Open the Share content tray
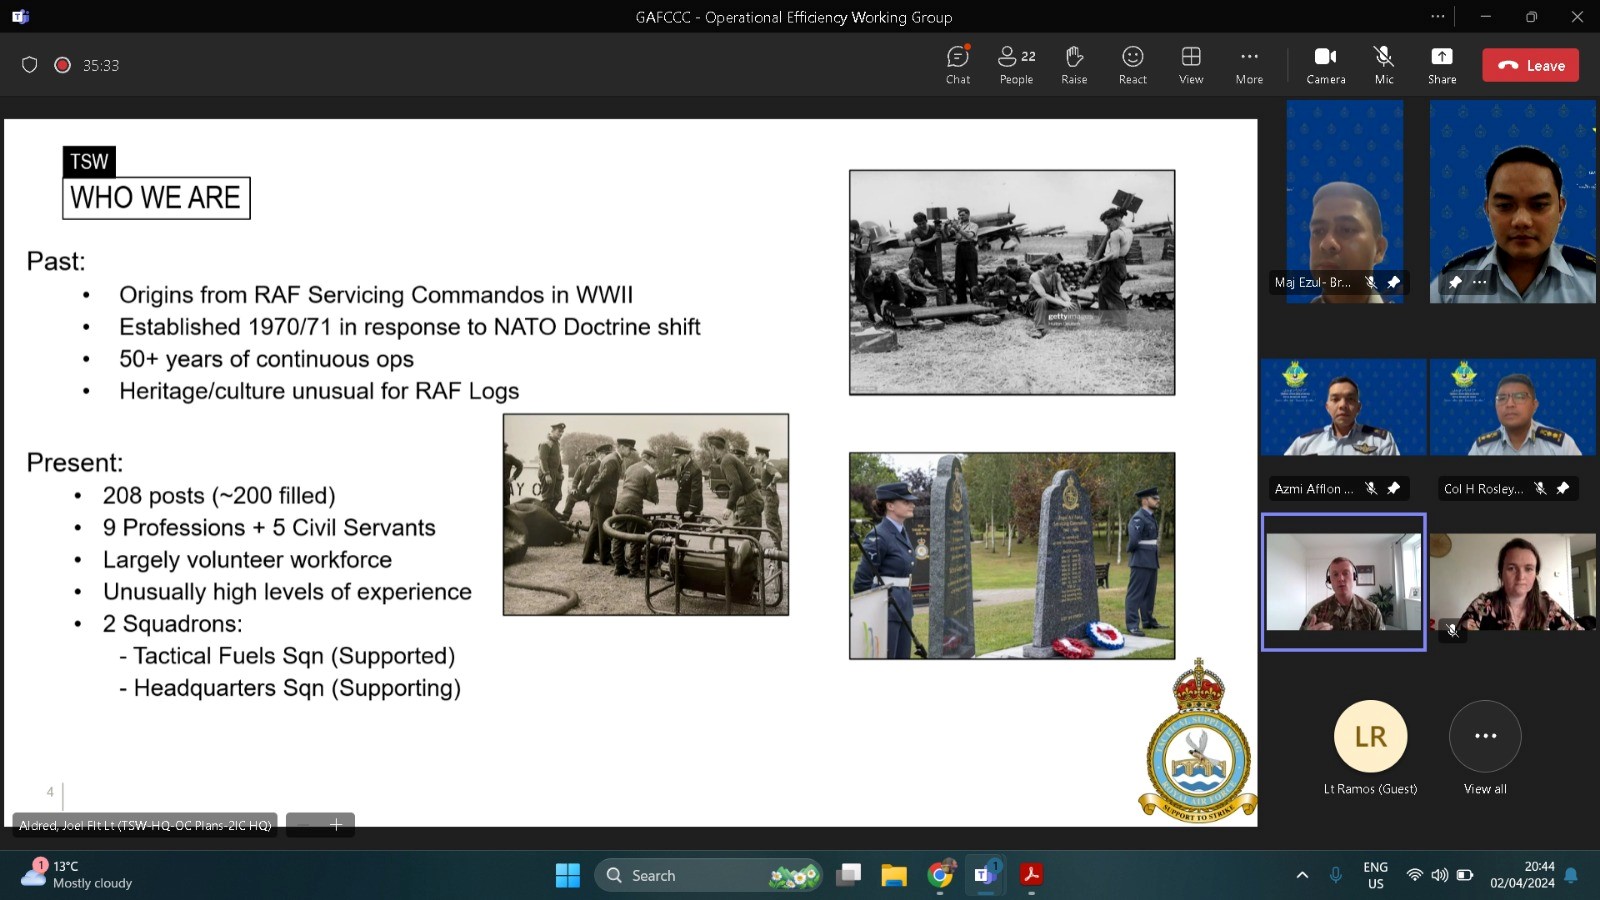The width and height of the screenshot is (1600, 900). point(1442,65)
